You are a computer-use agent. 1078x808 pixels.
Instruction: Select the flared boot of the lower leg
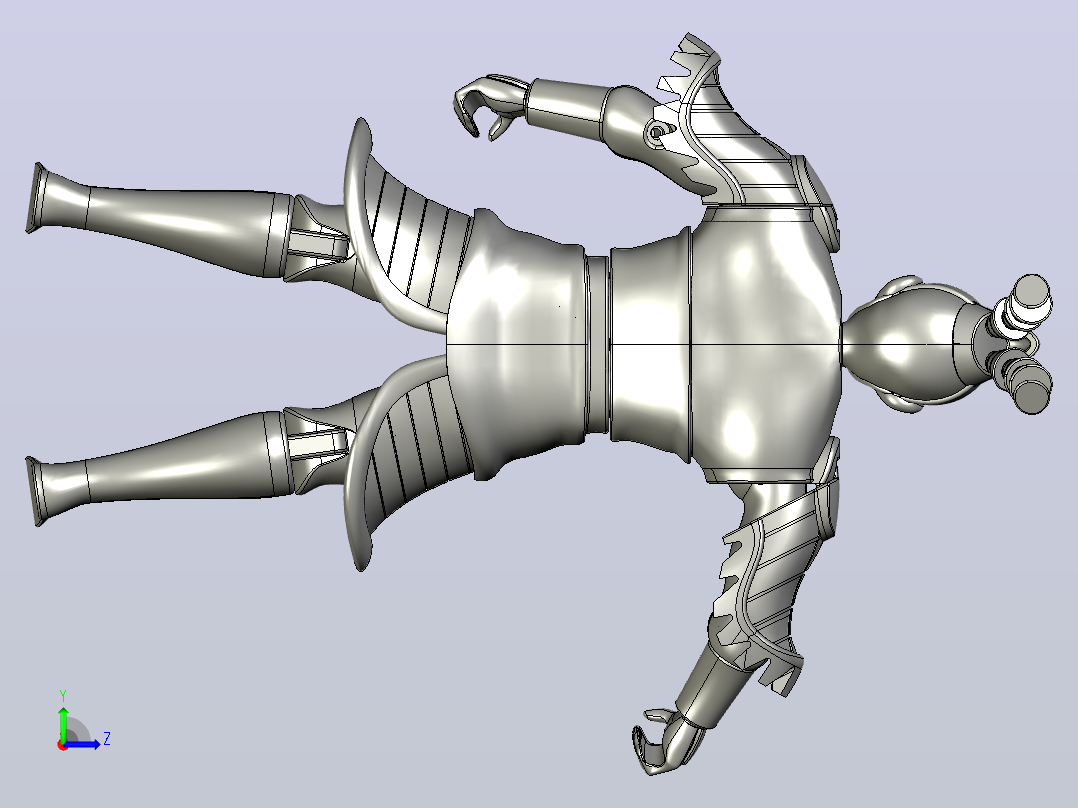pos(58,490)
